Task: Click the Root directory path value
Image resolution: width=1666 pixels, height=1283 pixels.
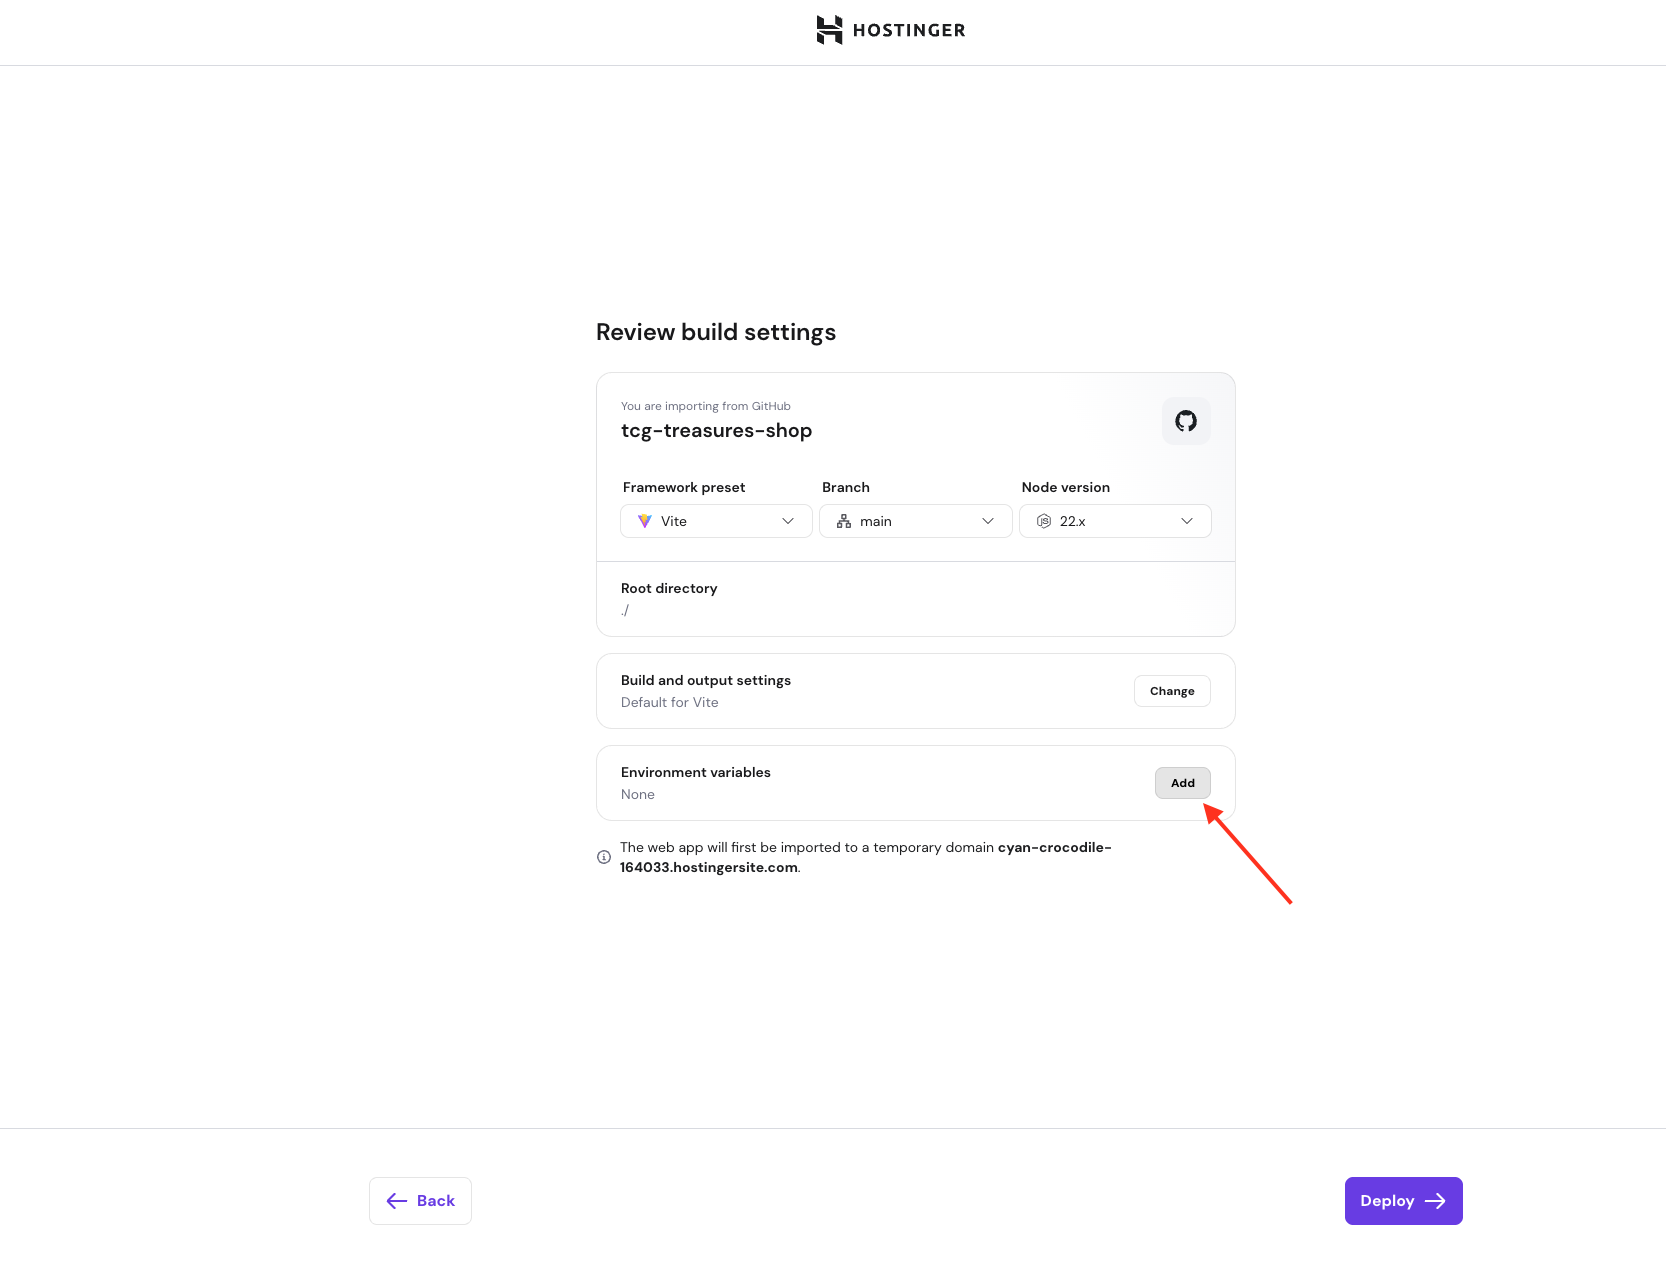Action: pyautogui.click(x=625, y=610)
